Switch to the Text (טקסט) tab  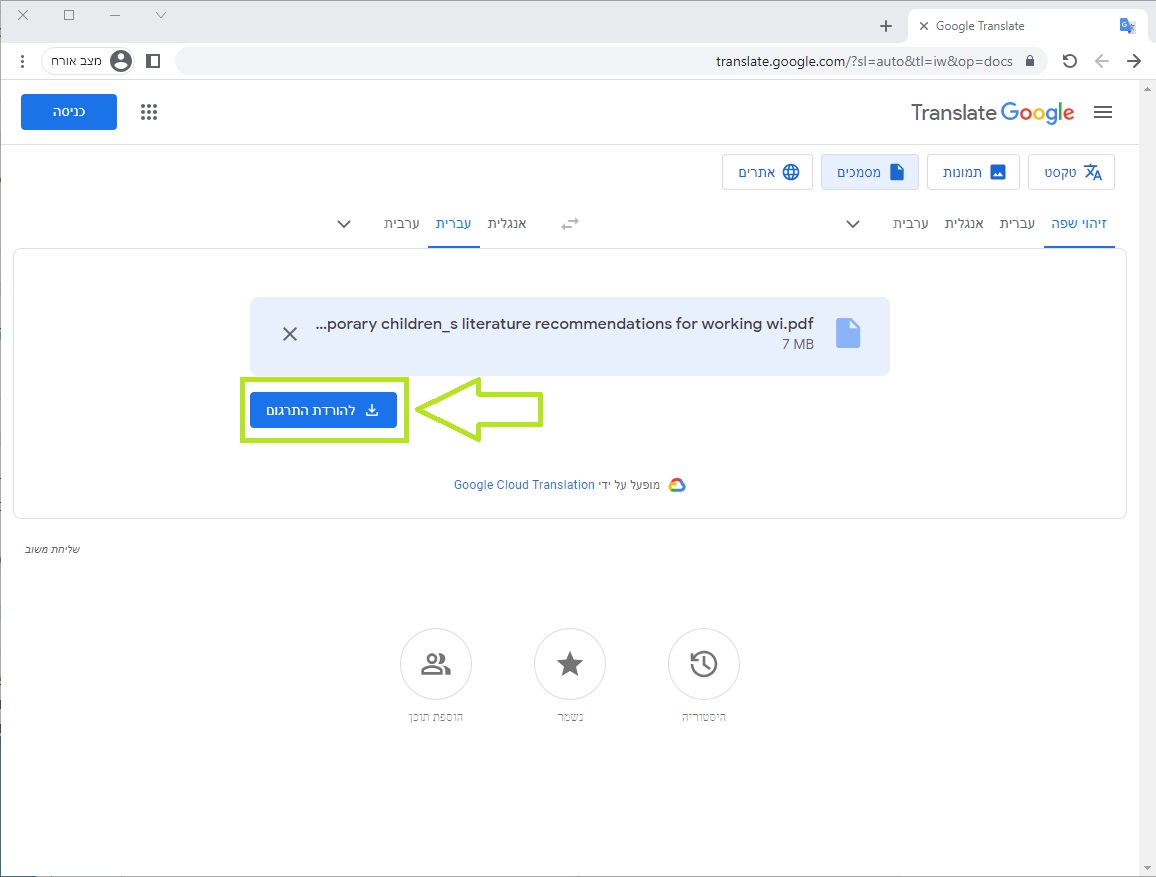coord(1073,172)
